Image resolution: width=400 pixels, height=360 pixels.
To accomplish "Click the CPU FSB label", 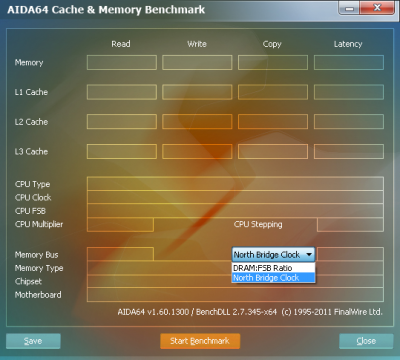I will coord(30,211).
